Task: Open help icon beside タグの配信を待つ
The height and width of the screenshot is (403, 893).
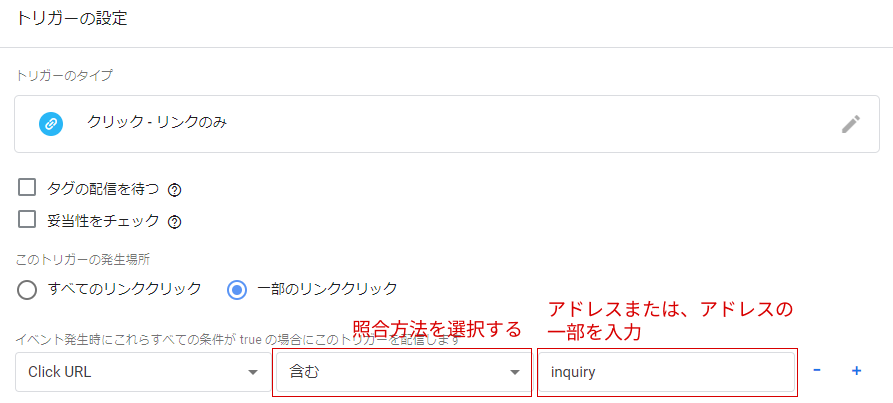Action: (174, 189)
